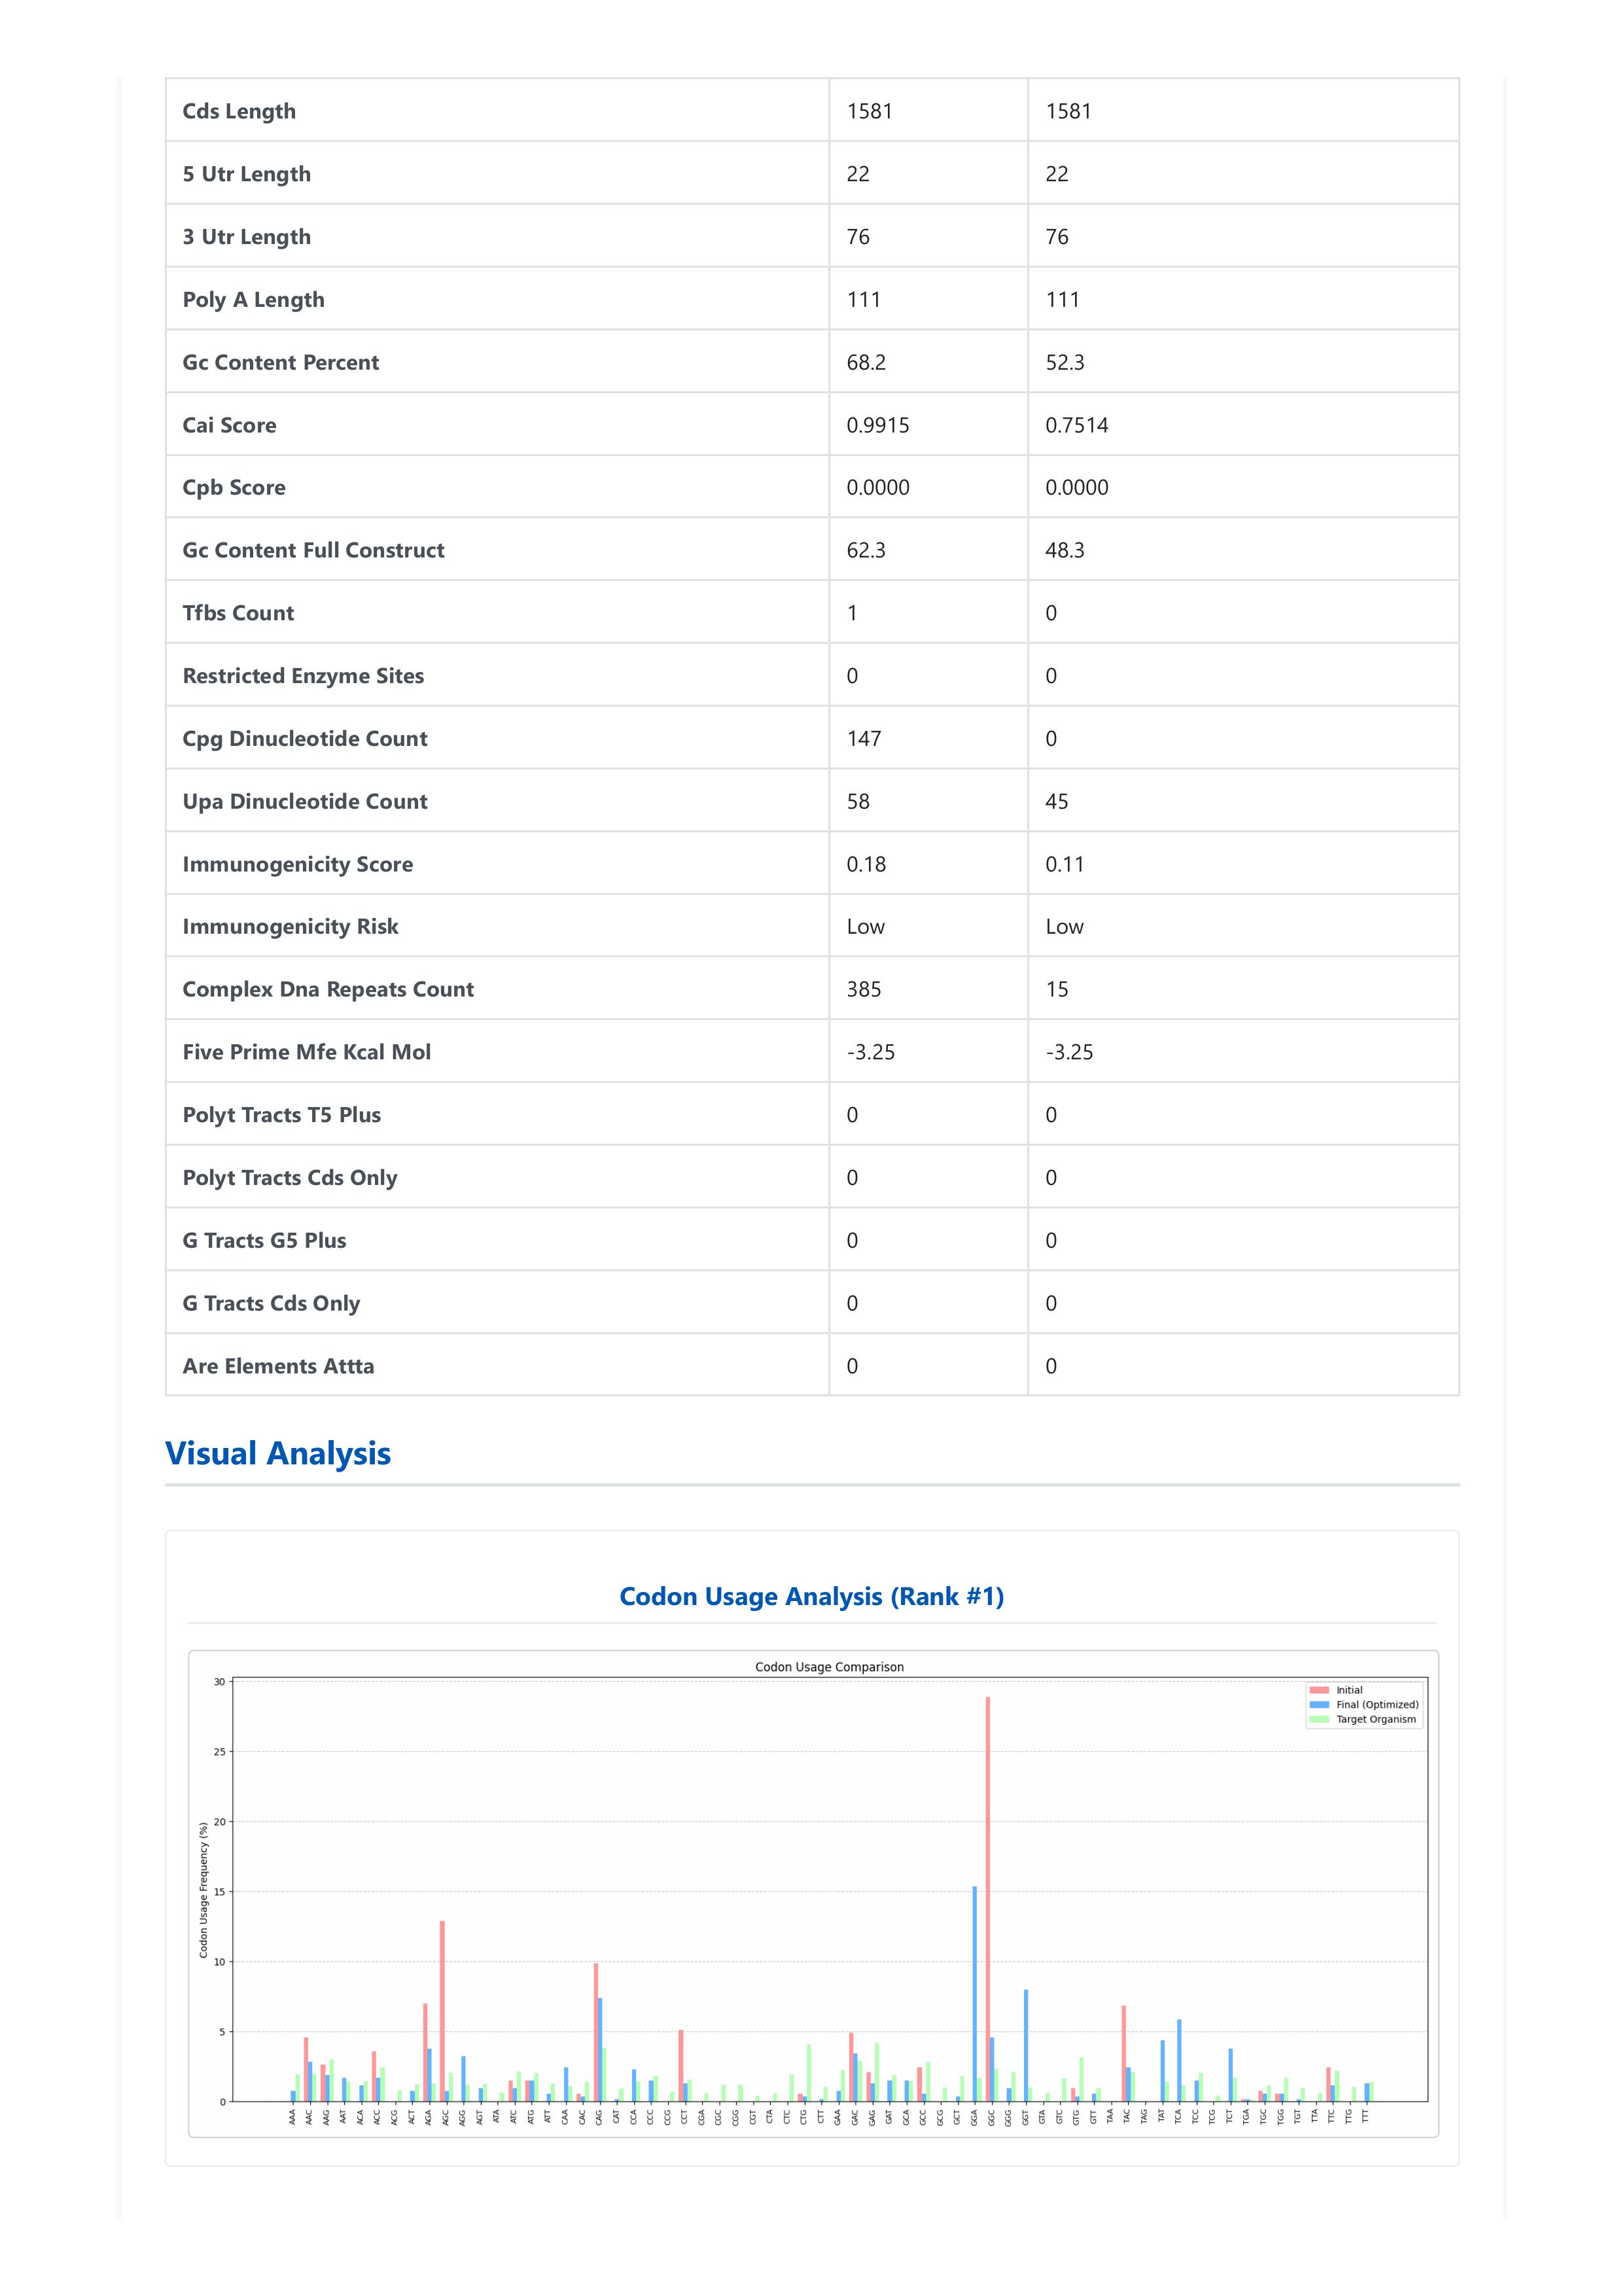
Task: Click the red Initial legend swatch
Action: coord(1319,1690)
